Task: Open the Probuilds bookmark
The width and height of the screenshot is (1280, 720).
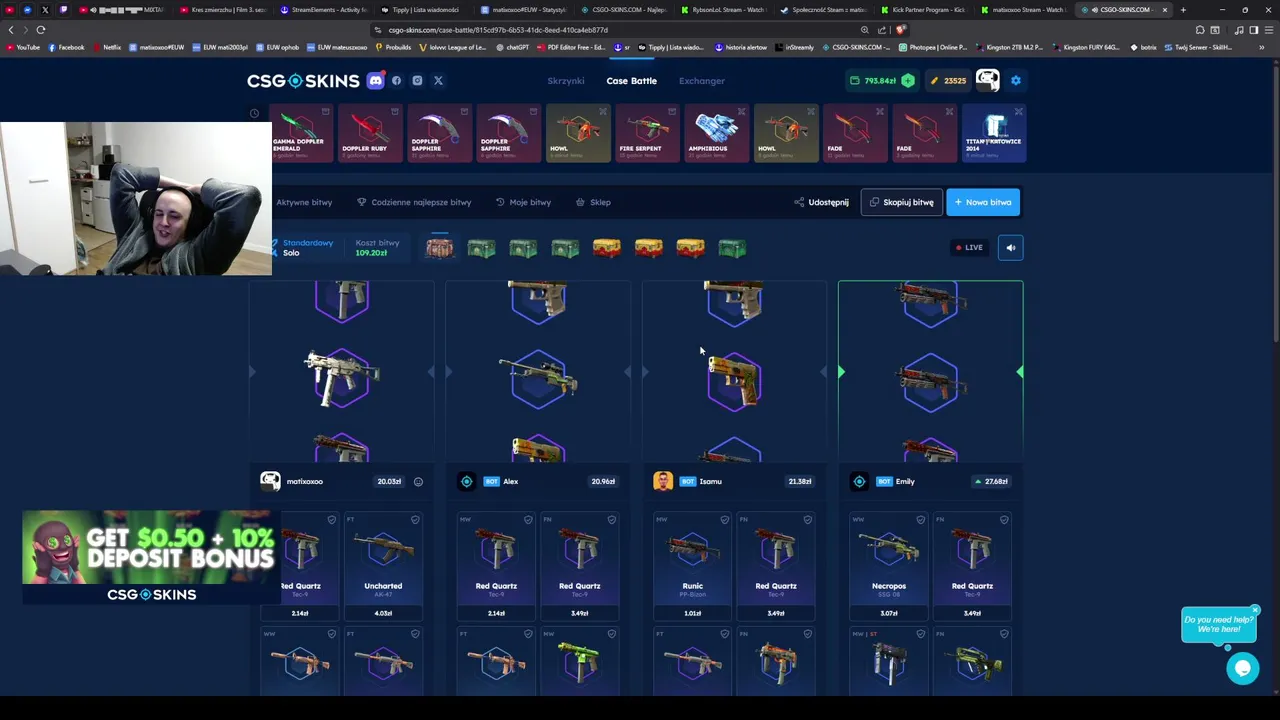Action: tap(393, 47)
